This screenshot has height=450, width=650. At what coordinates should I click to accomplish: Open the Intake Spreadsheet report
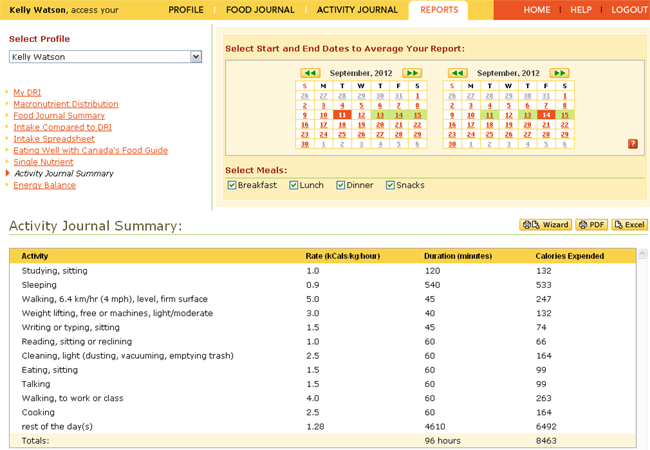pos(54,139)
